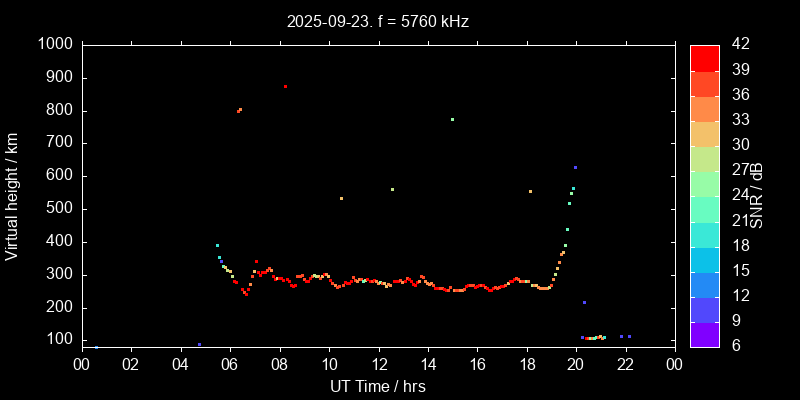The image size is (800, 400).
Task: Select the orange 33–36 dB colorbar band
Action: [x=704, y=108]
